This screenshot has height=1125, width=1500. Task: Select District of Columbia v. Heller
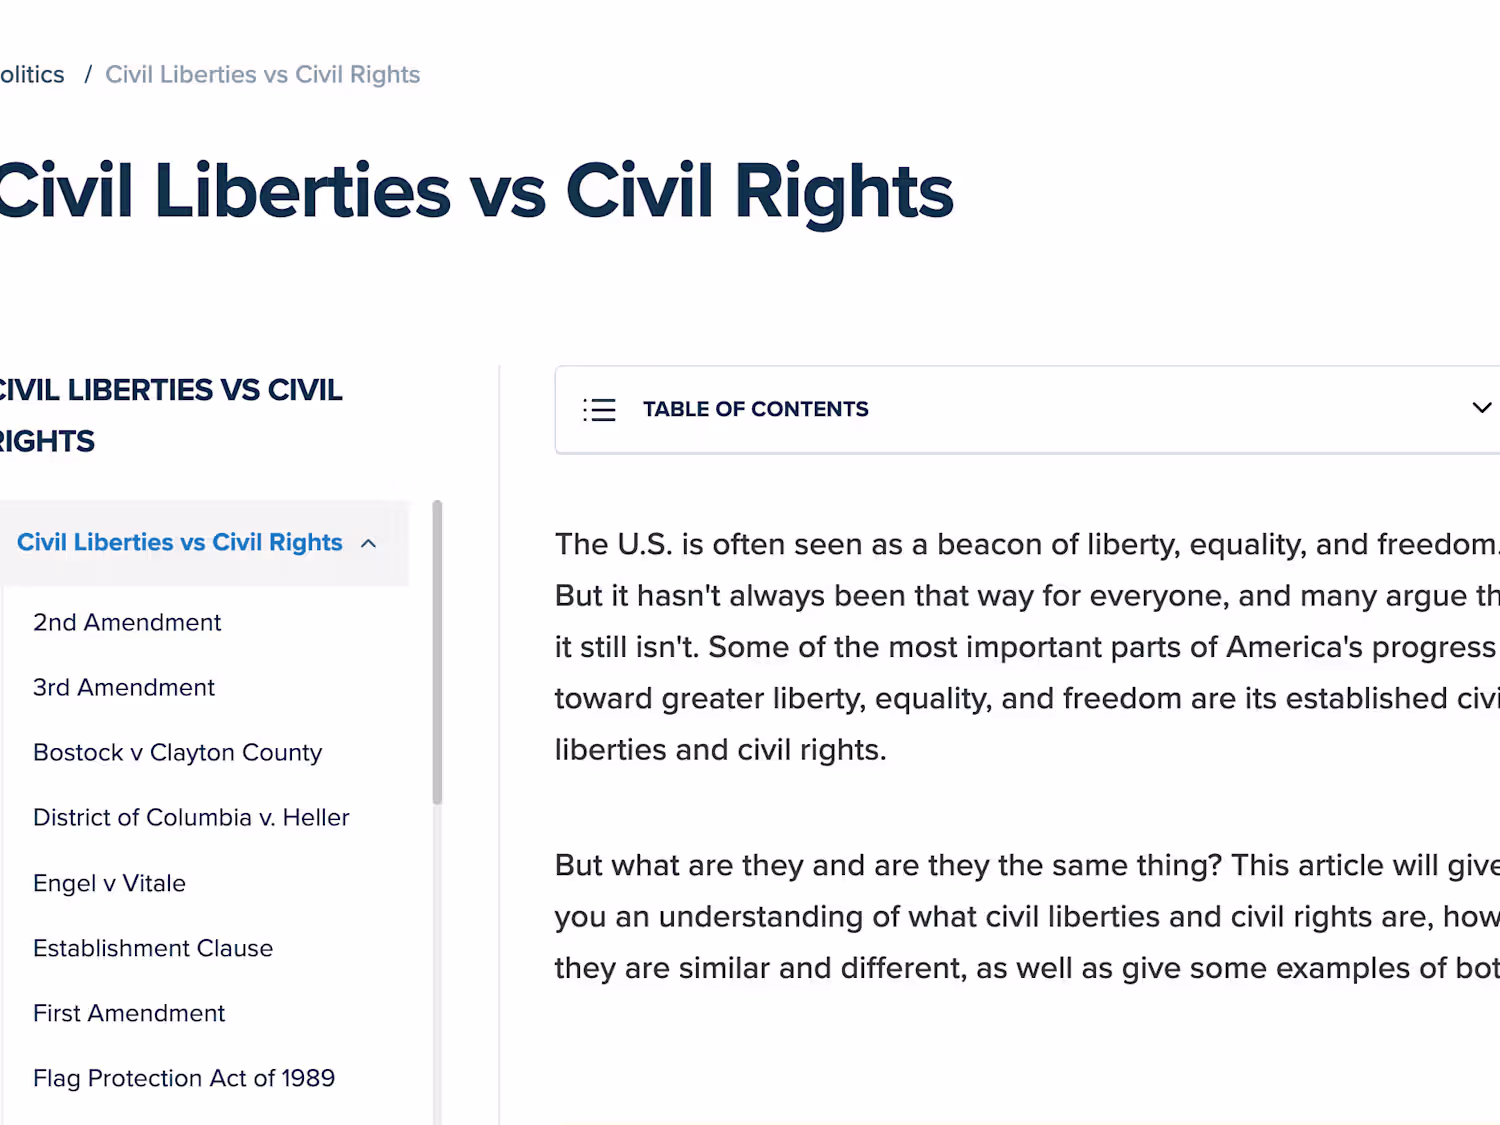pos(191,817)
